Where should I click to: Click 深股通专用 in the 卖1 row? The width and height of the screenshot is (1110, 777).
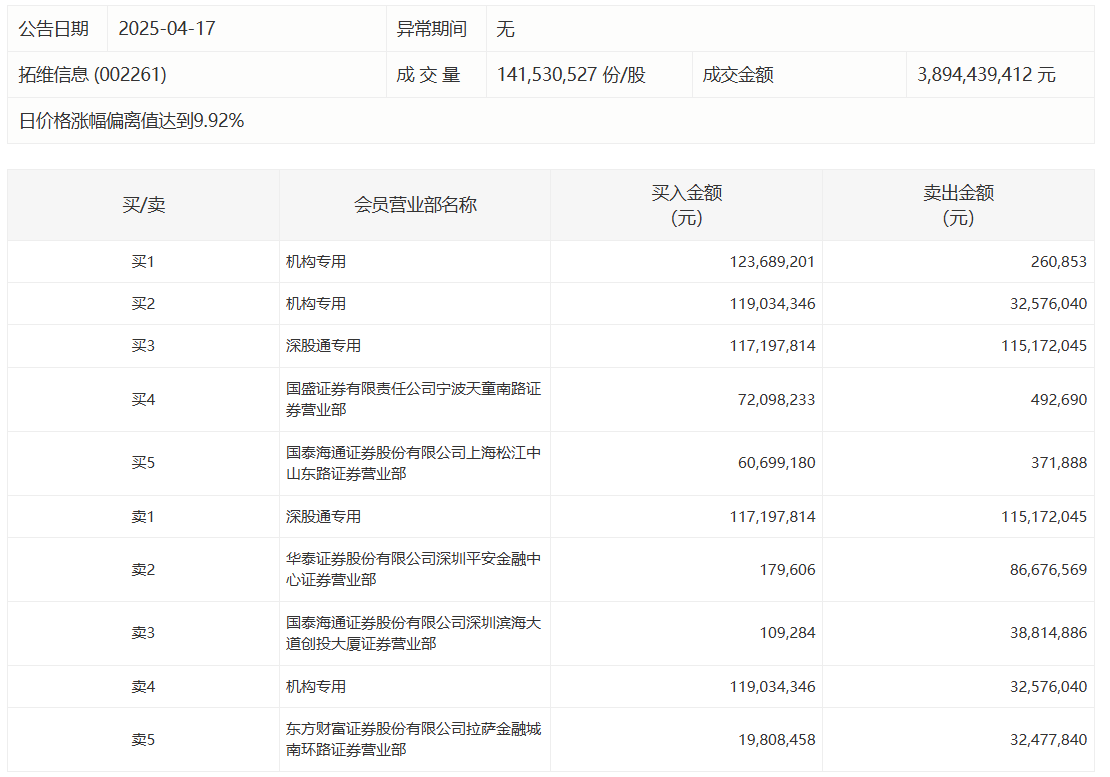(324, 517)
